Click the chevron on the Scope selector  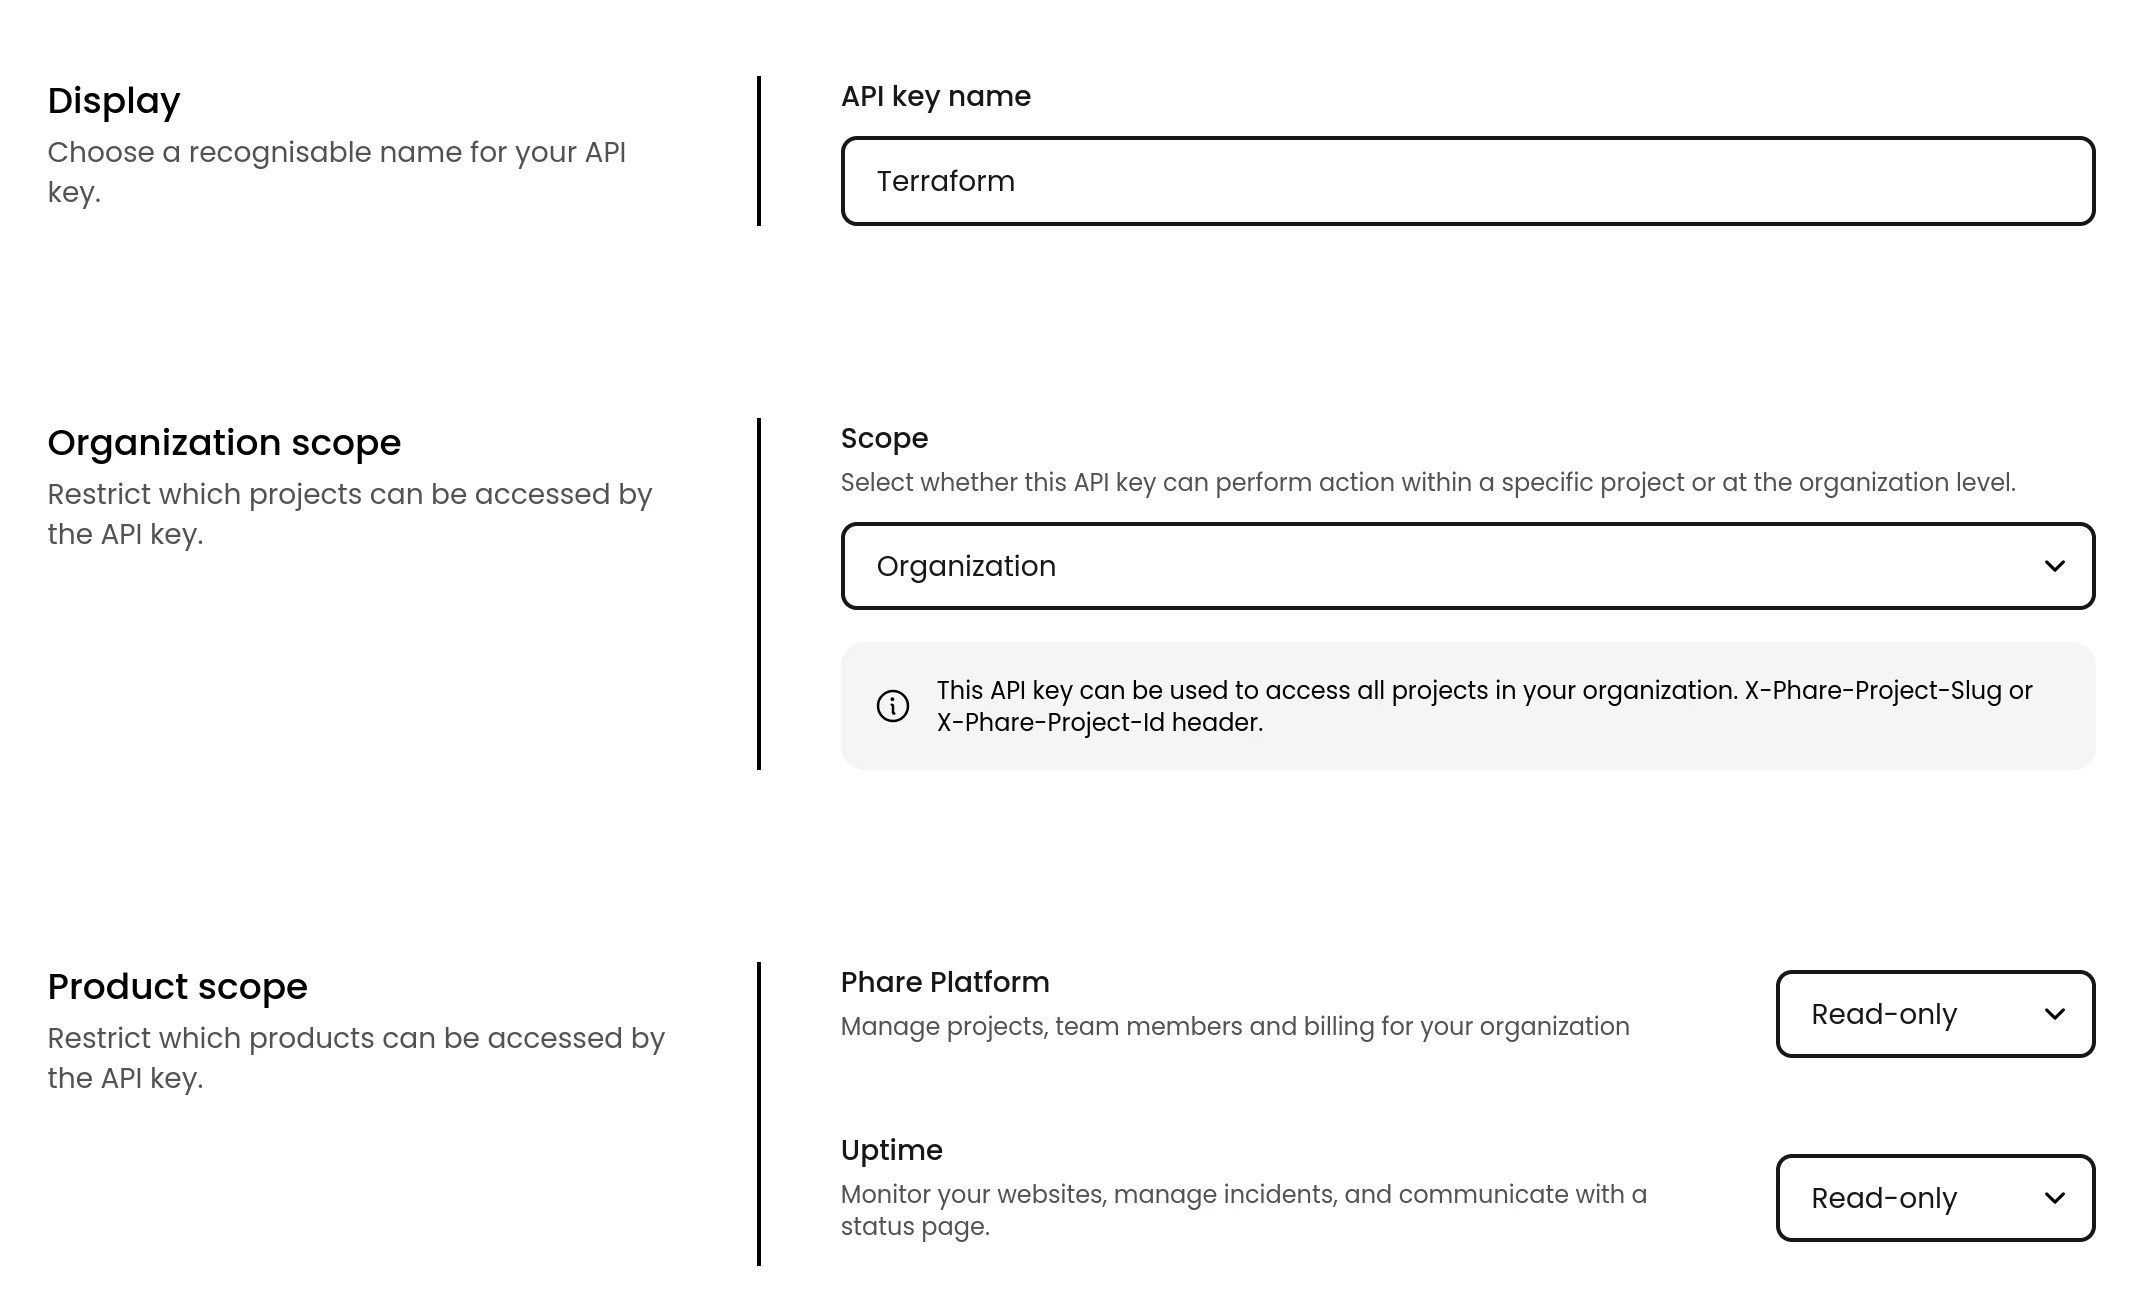click(2056, 566)
